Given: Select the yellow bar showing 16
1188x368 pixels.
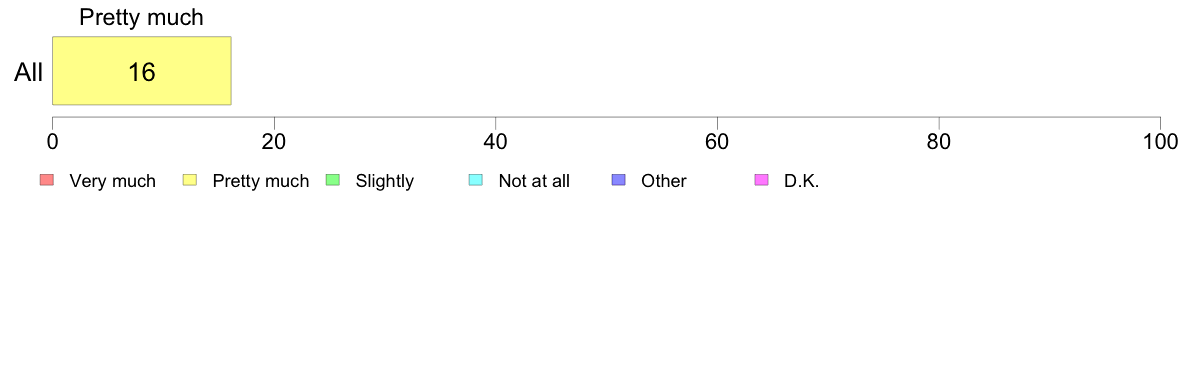Looking at the screenshot, I should (x=142, y=70).
